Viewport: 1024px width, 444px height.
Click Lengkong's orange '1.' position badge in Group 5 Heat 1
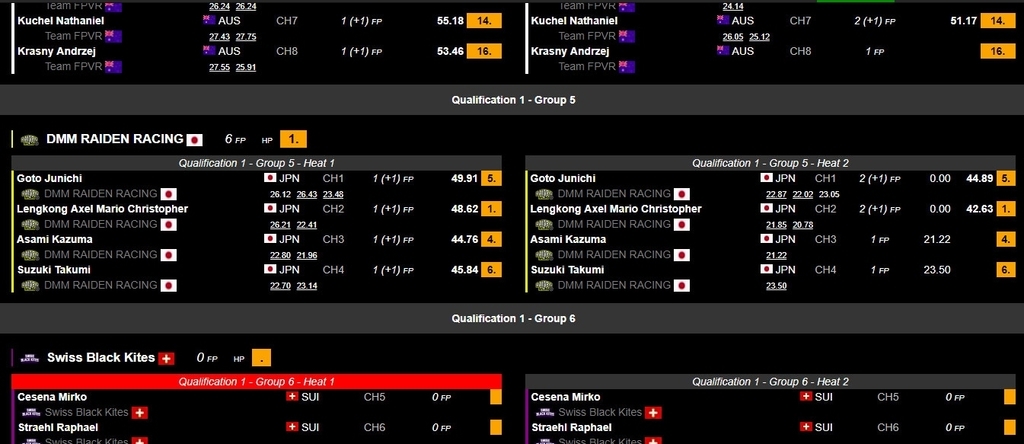[491, 209]
